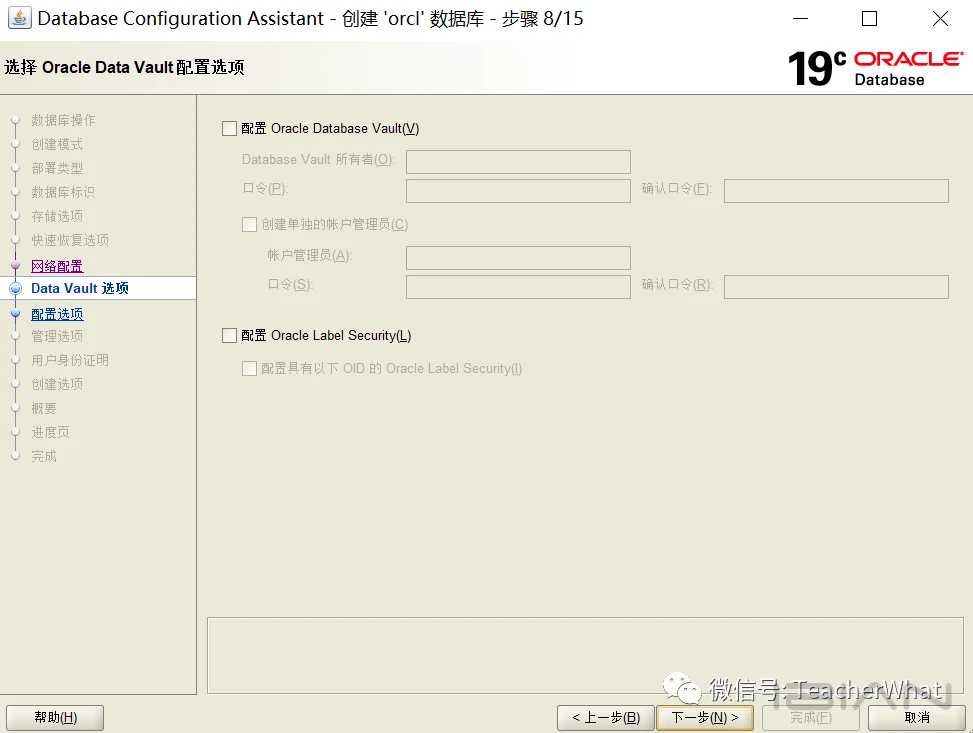Click the 数据库操作 step text
Image resolution: width=973 pixels, height=733 pixels.
coord(63,120)
